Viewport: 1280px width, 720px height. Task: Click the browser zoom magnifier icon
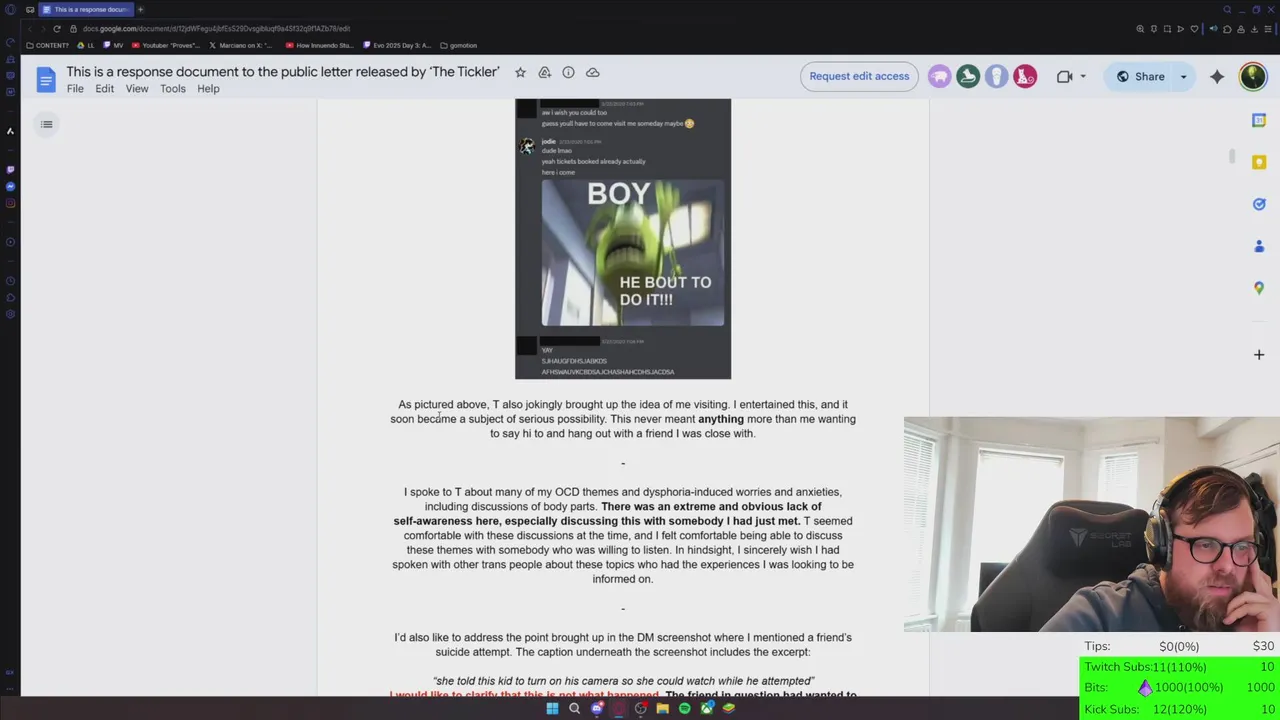(1140, 29)
